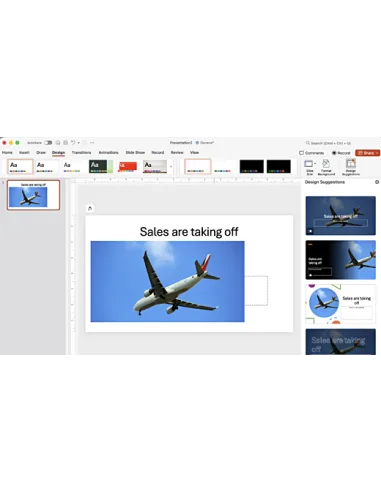Select the second white color variant

pyautogui.click(x=225, y=166)
